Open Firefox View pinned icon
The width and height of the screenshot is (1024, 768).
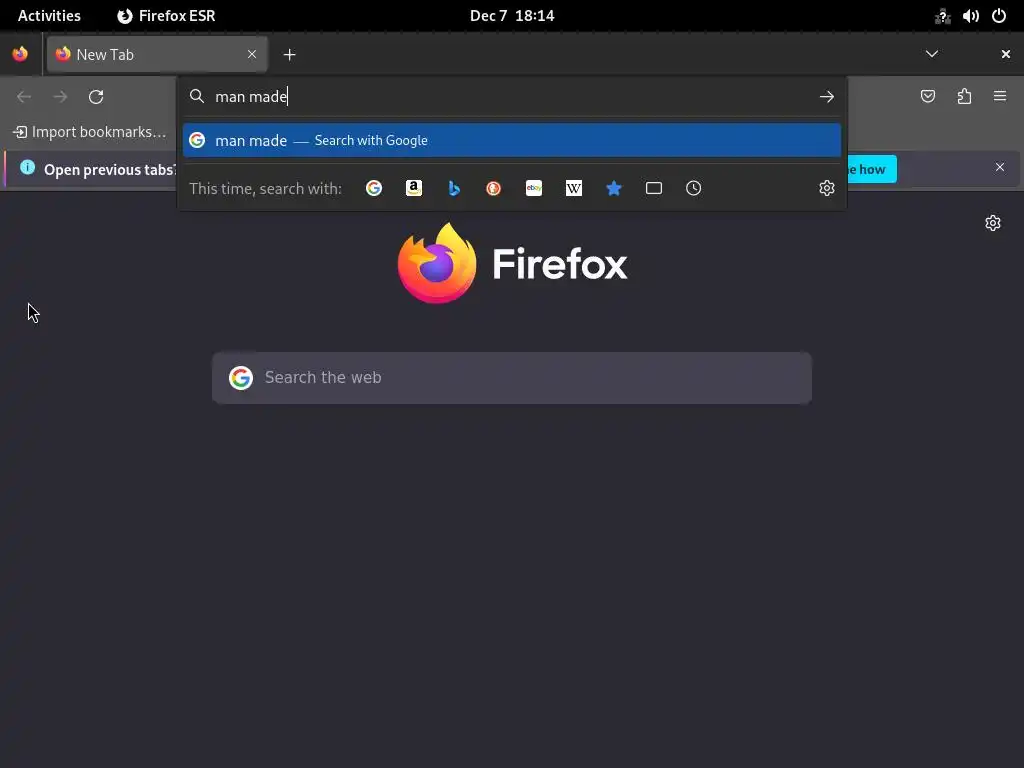(x=20, y=54)
